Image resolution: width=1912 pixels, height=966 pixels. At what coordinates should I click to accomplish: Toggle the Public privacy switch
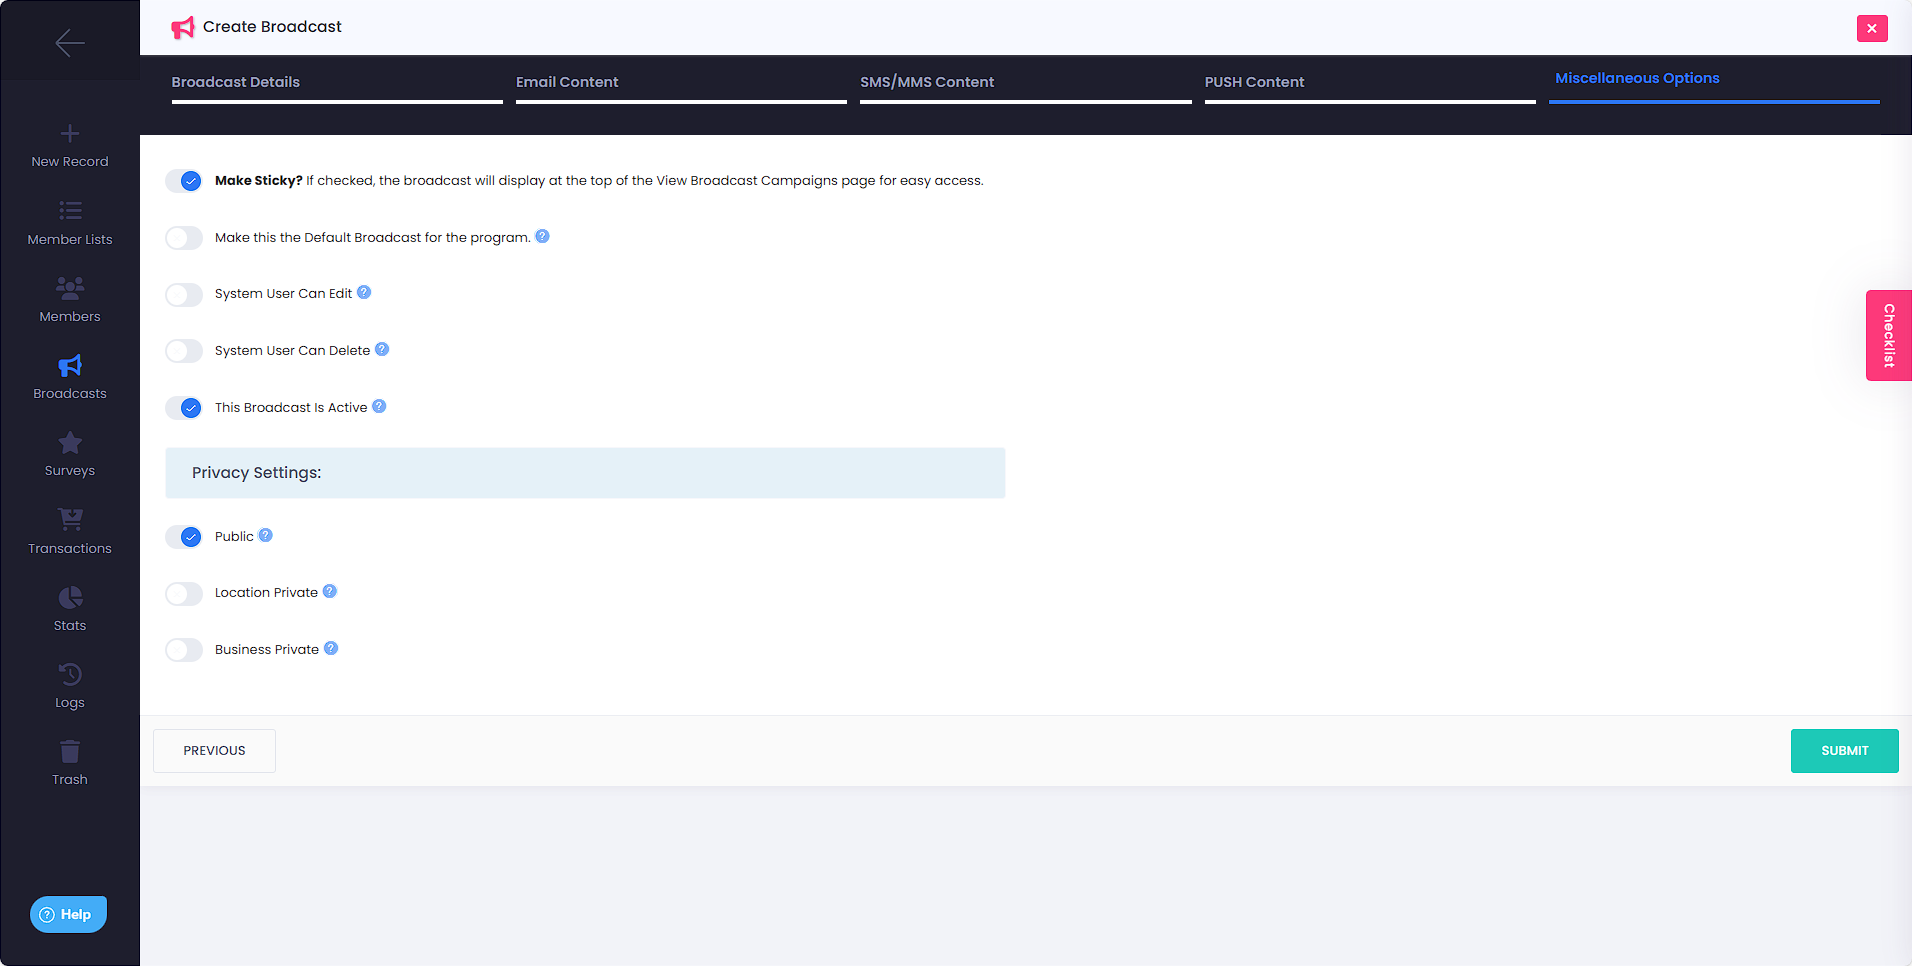tap(184, 537)
